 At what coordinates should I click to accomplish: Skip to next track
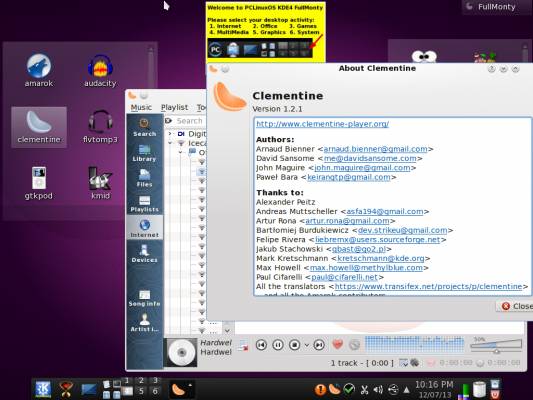pos(319,345)
